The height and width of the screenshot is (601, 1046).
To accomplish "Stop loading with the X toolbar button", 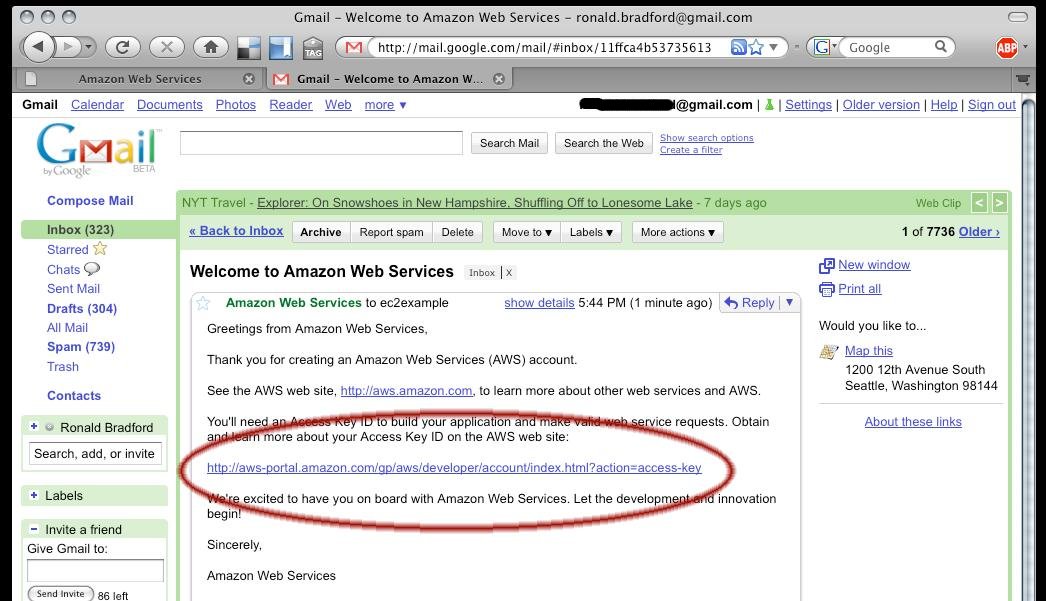I will [167, 47].
